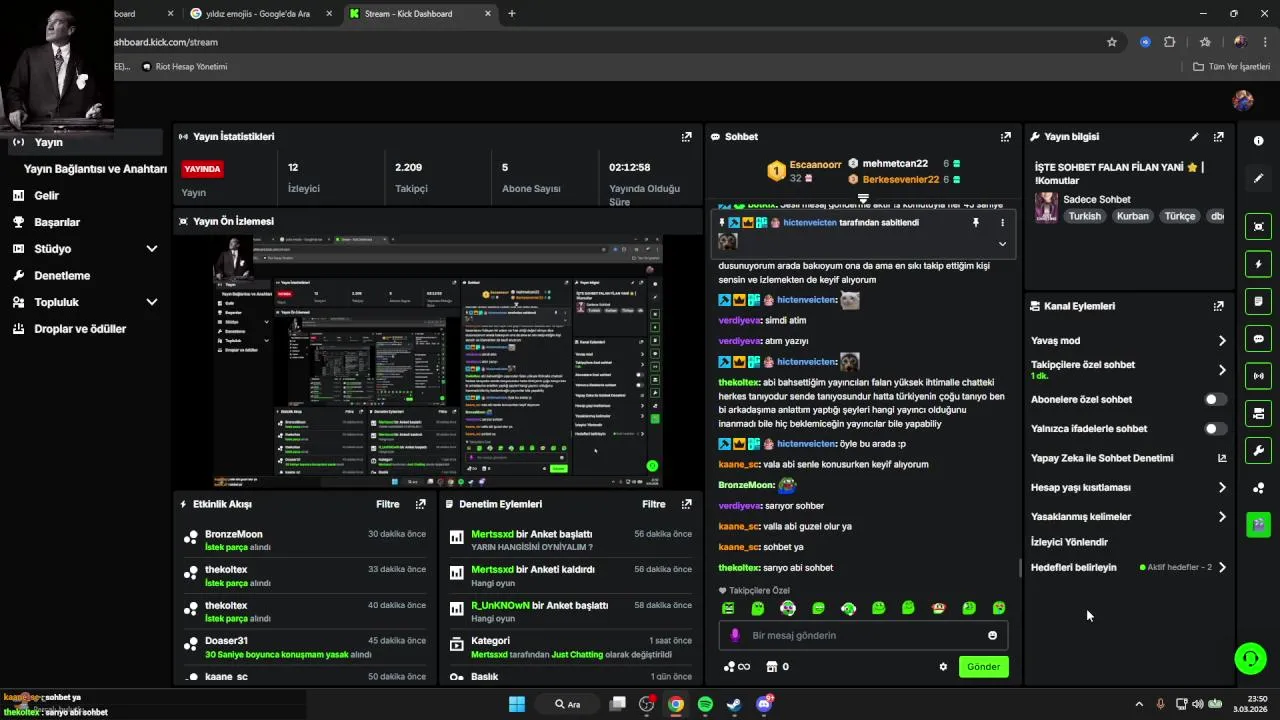Click Filtre in the Denetim Eylemleri panel

654,504
